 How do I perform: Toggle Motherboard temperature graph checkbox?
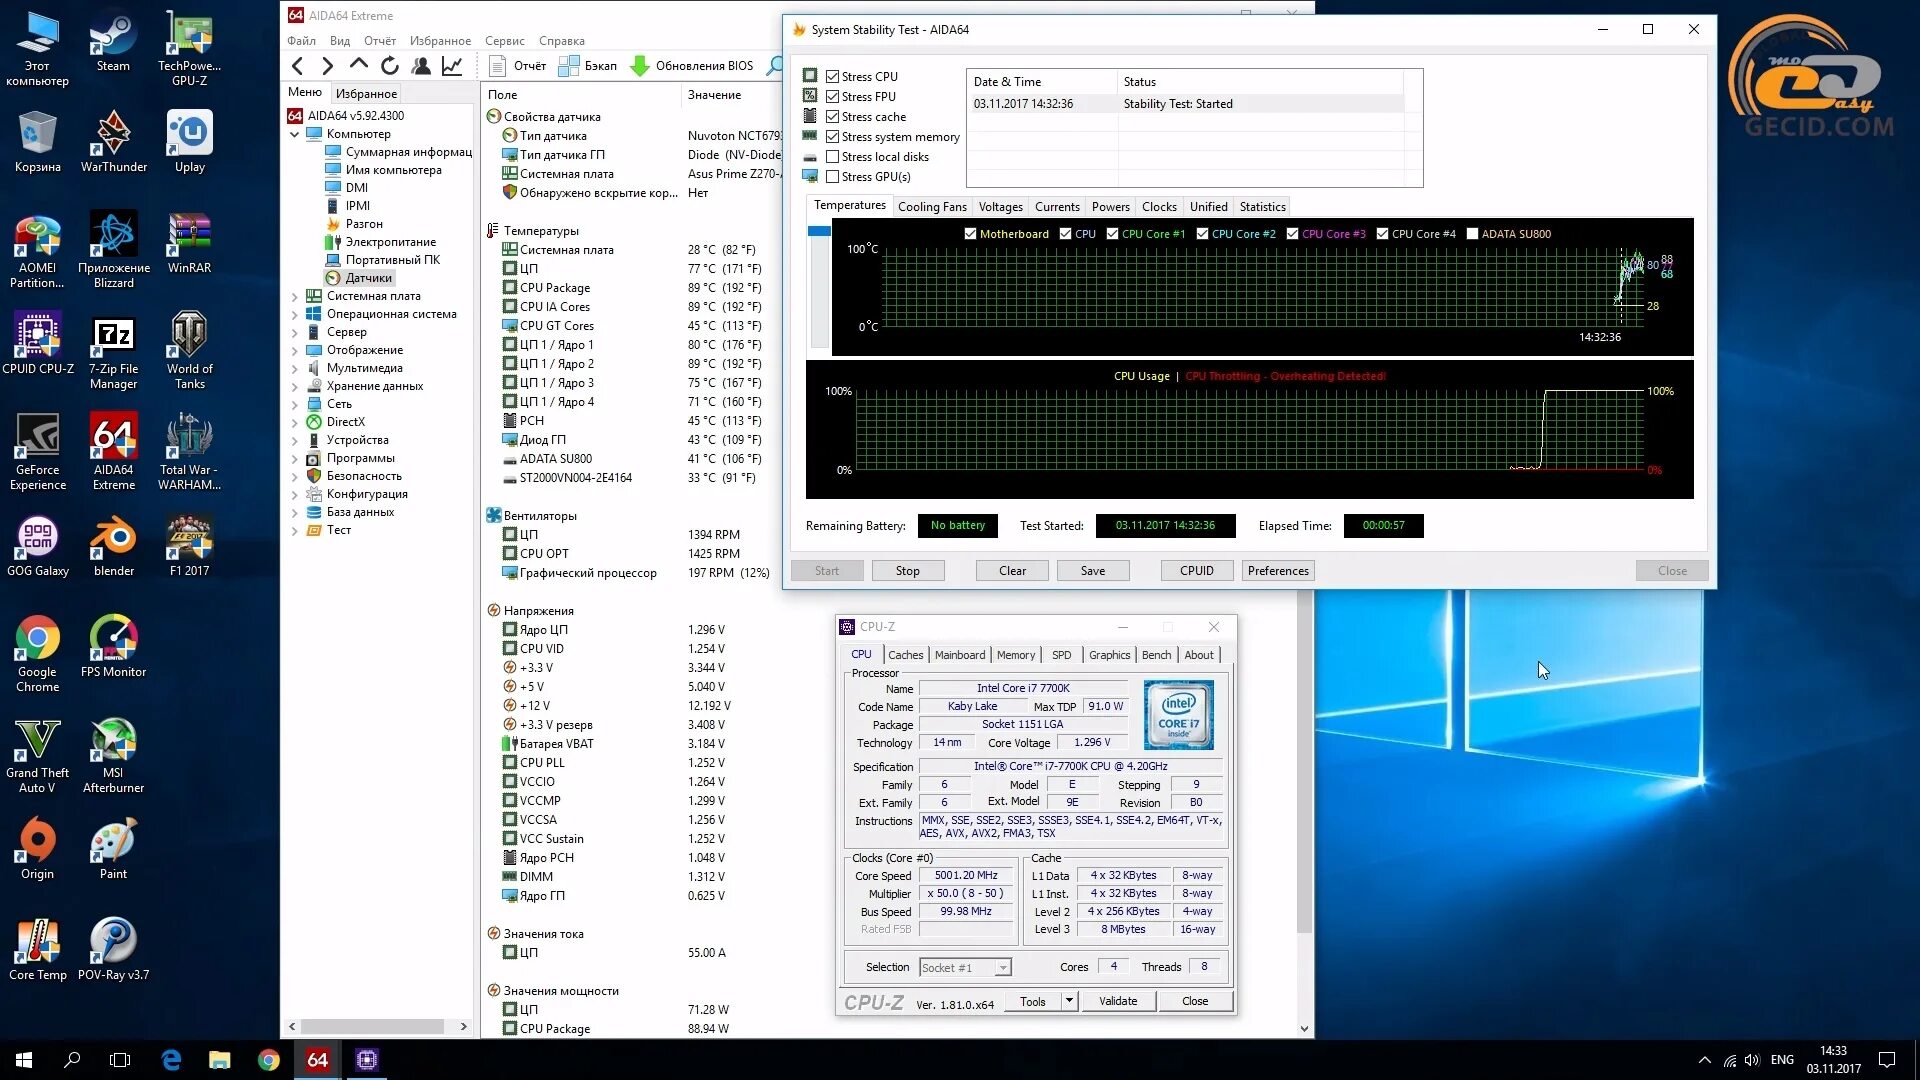pyautogui.click(x=970, y=234)
